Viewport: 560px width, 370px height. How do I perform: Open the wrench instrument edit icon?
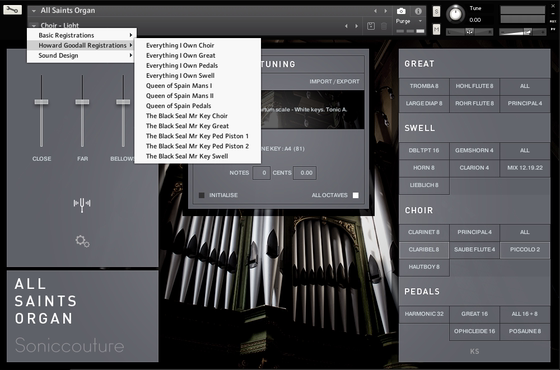12,10
